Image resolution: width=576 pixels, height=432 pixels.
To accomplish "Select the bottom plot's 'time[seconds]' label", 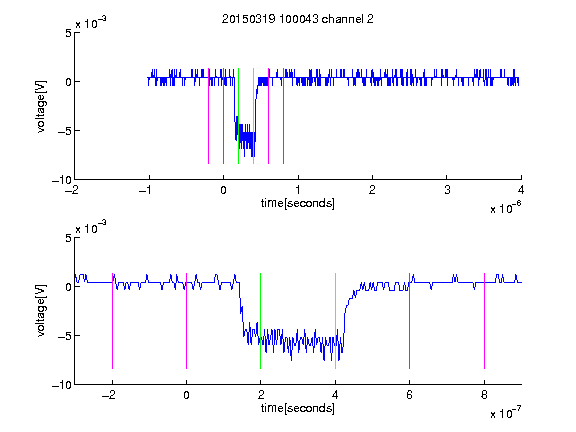I will click(298, 408).
